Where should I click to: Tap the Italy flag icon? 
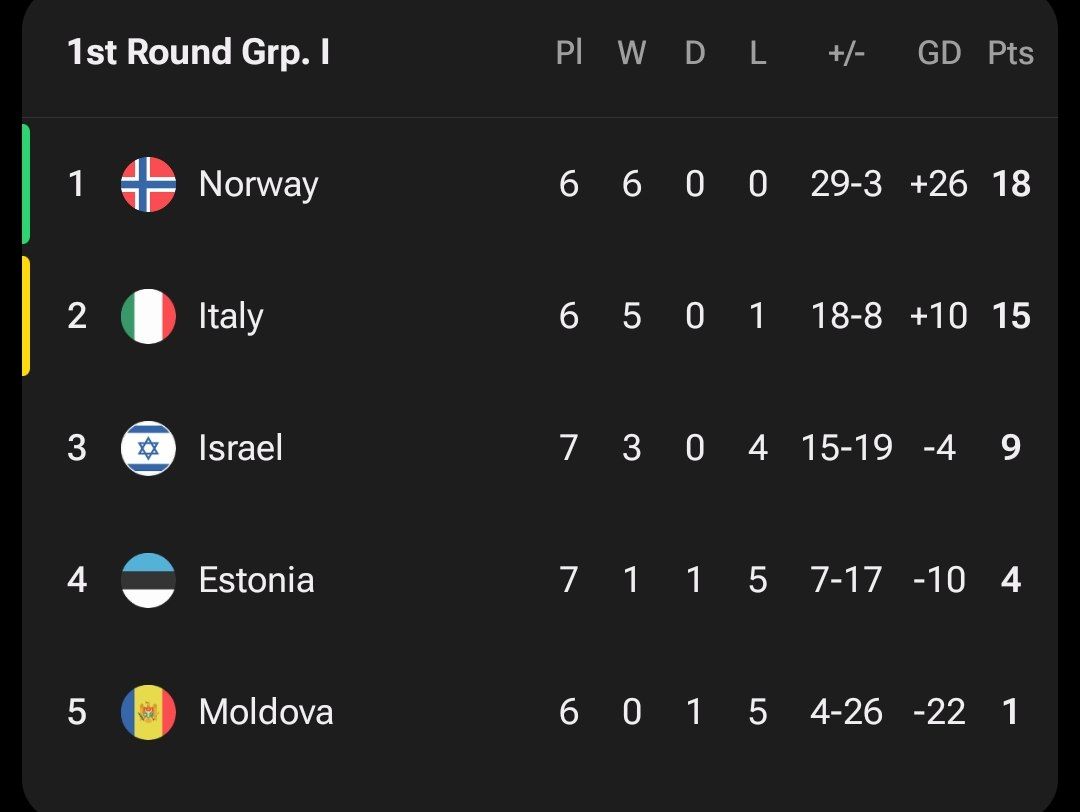(148, 316)
